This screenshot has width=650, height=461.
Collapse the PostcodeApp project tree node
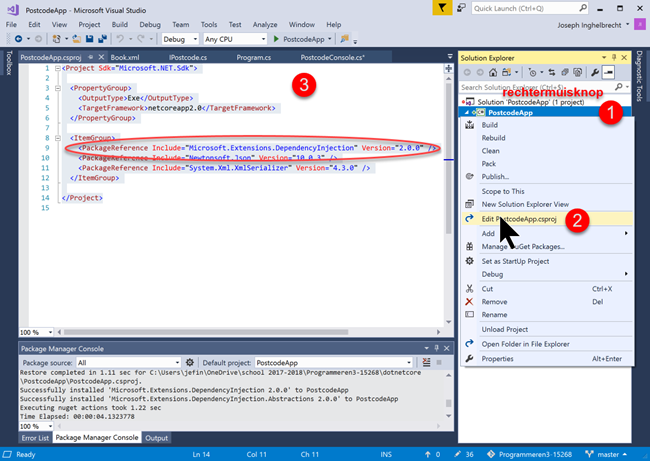[466, 112]
